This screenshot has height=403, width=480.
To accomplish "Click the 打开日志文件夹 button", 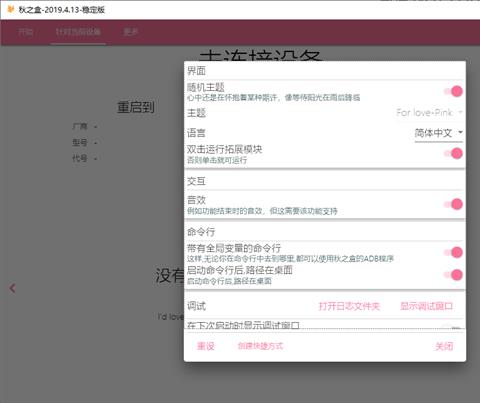I will pos(349,306).
